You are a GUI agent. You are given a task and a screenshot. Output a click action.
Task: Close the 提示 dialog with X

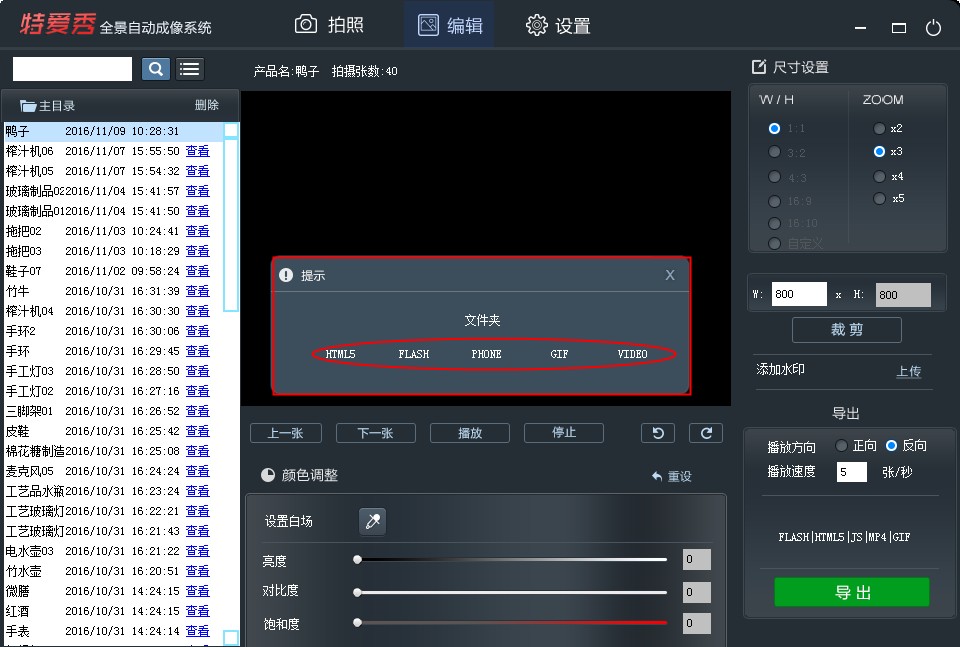click(670, 275)
